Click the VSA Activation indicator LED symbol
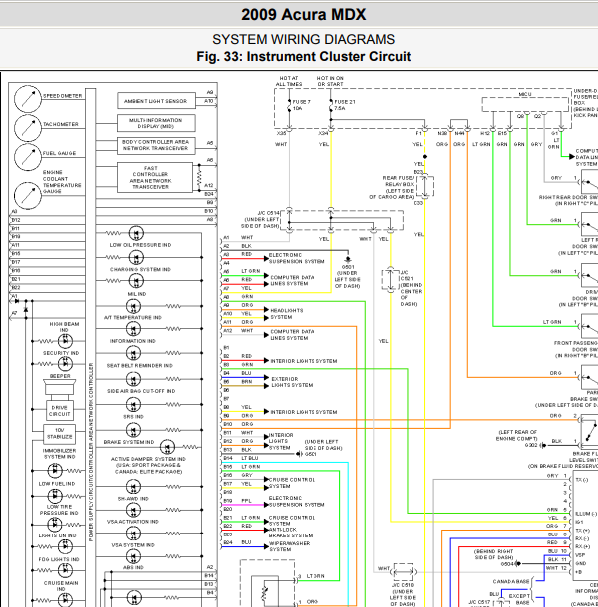598x607 pixels. [134, 510]
